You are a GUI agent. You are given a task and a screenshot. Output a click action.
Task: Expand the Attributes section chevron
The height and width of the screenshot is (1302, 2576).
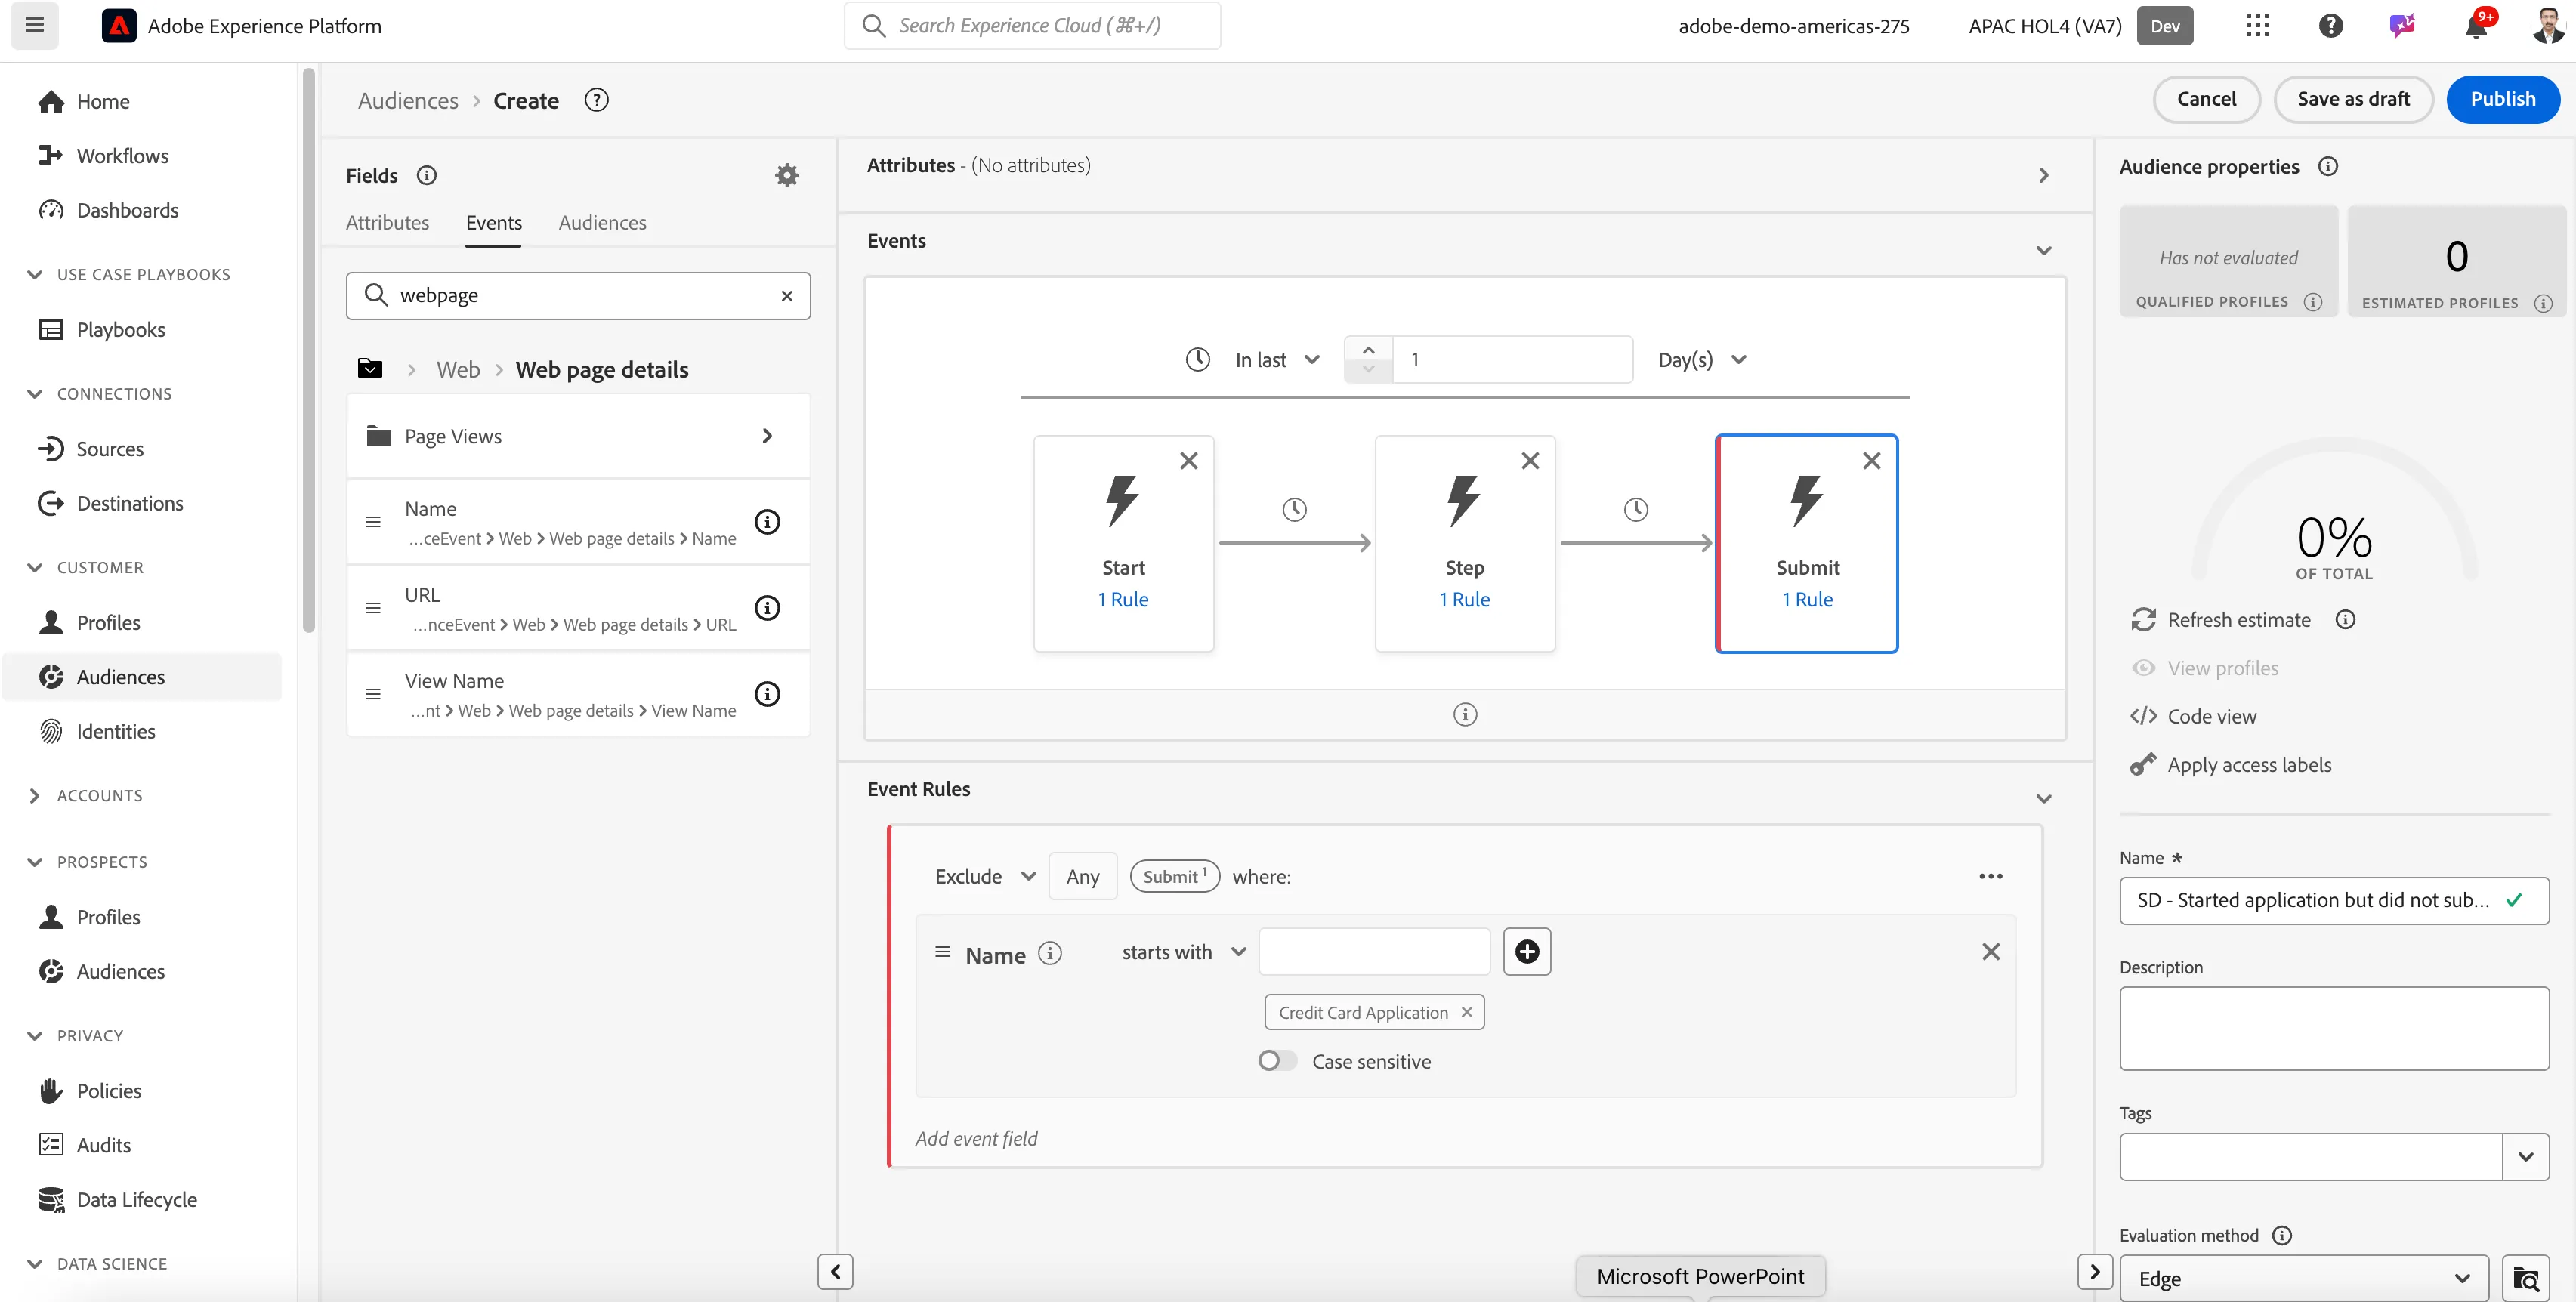pyautogui.click(x=2043, y=176)
